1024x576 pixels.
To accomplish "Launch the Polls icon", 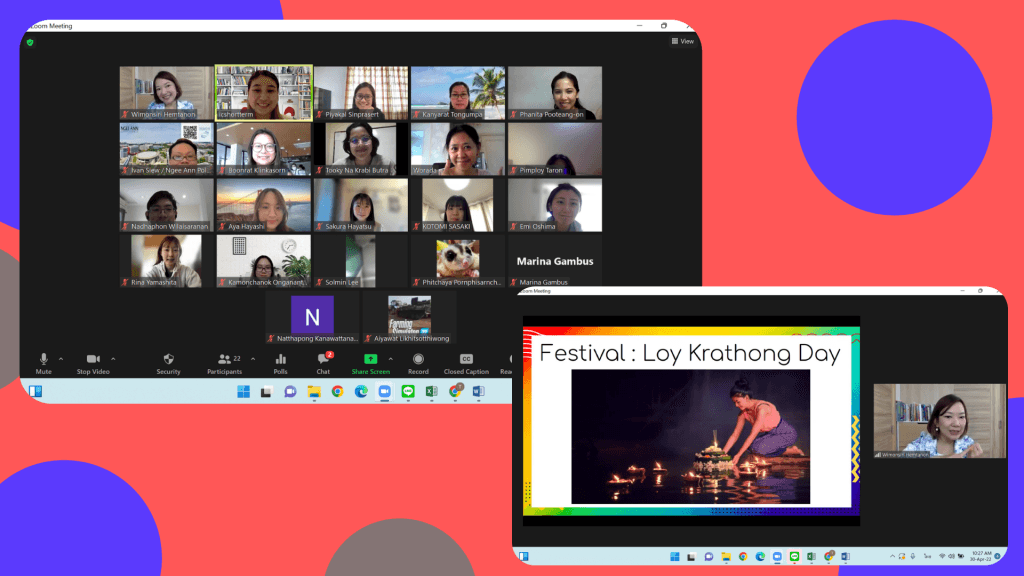I will tap(281, 360).
